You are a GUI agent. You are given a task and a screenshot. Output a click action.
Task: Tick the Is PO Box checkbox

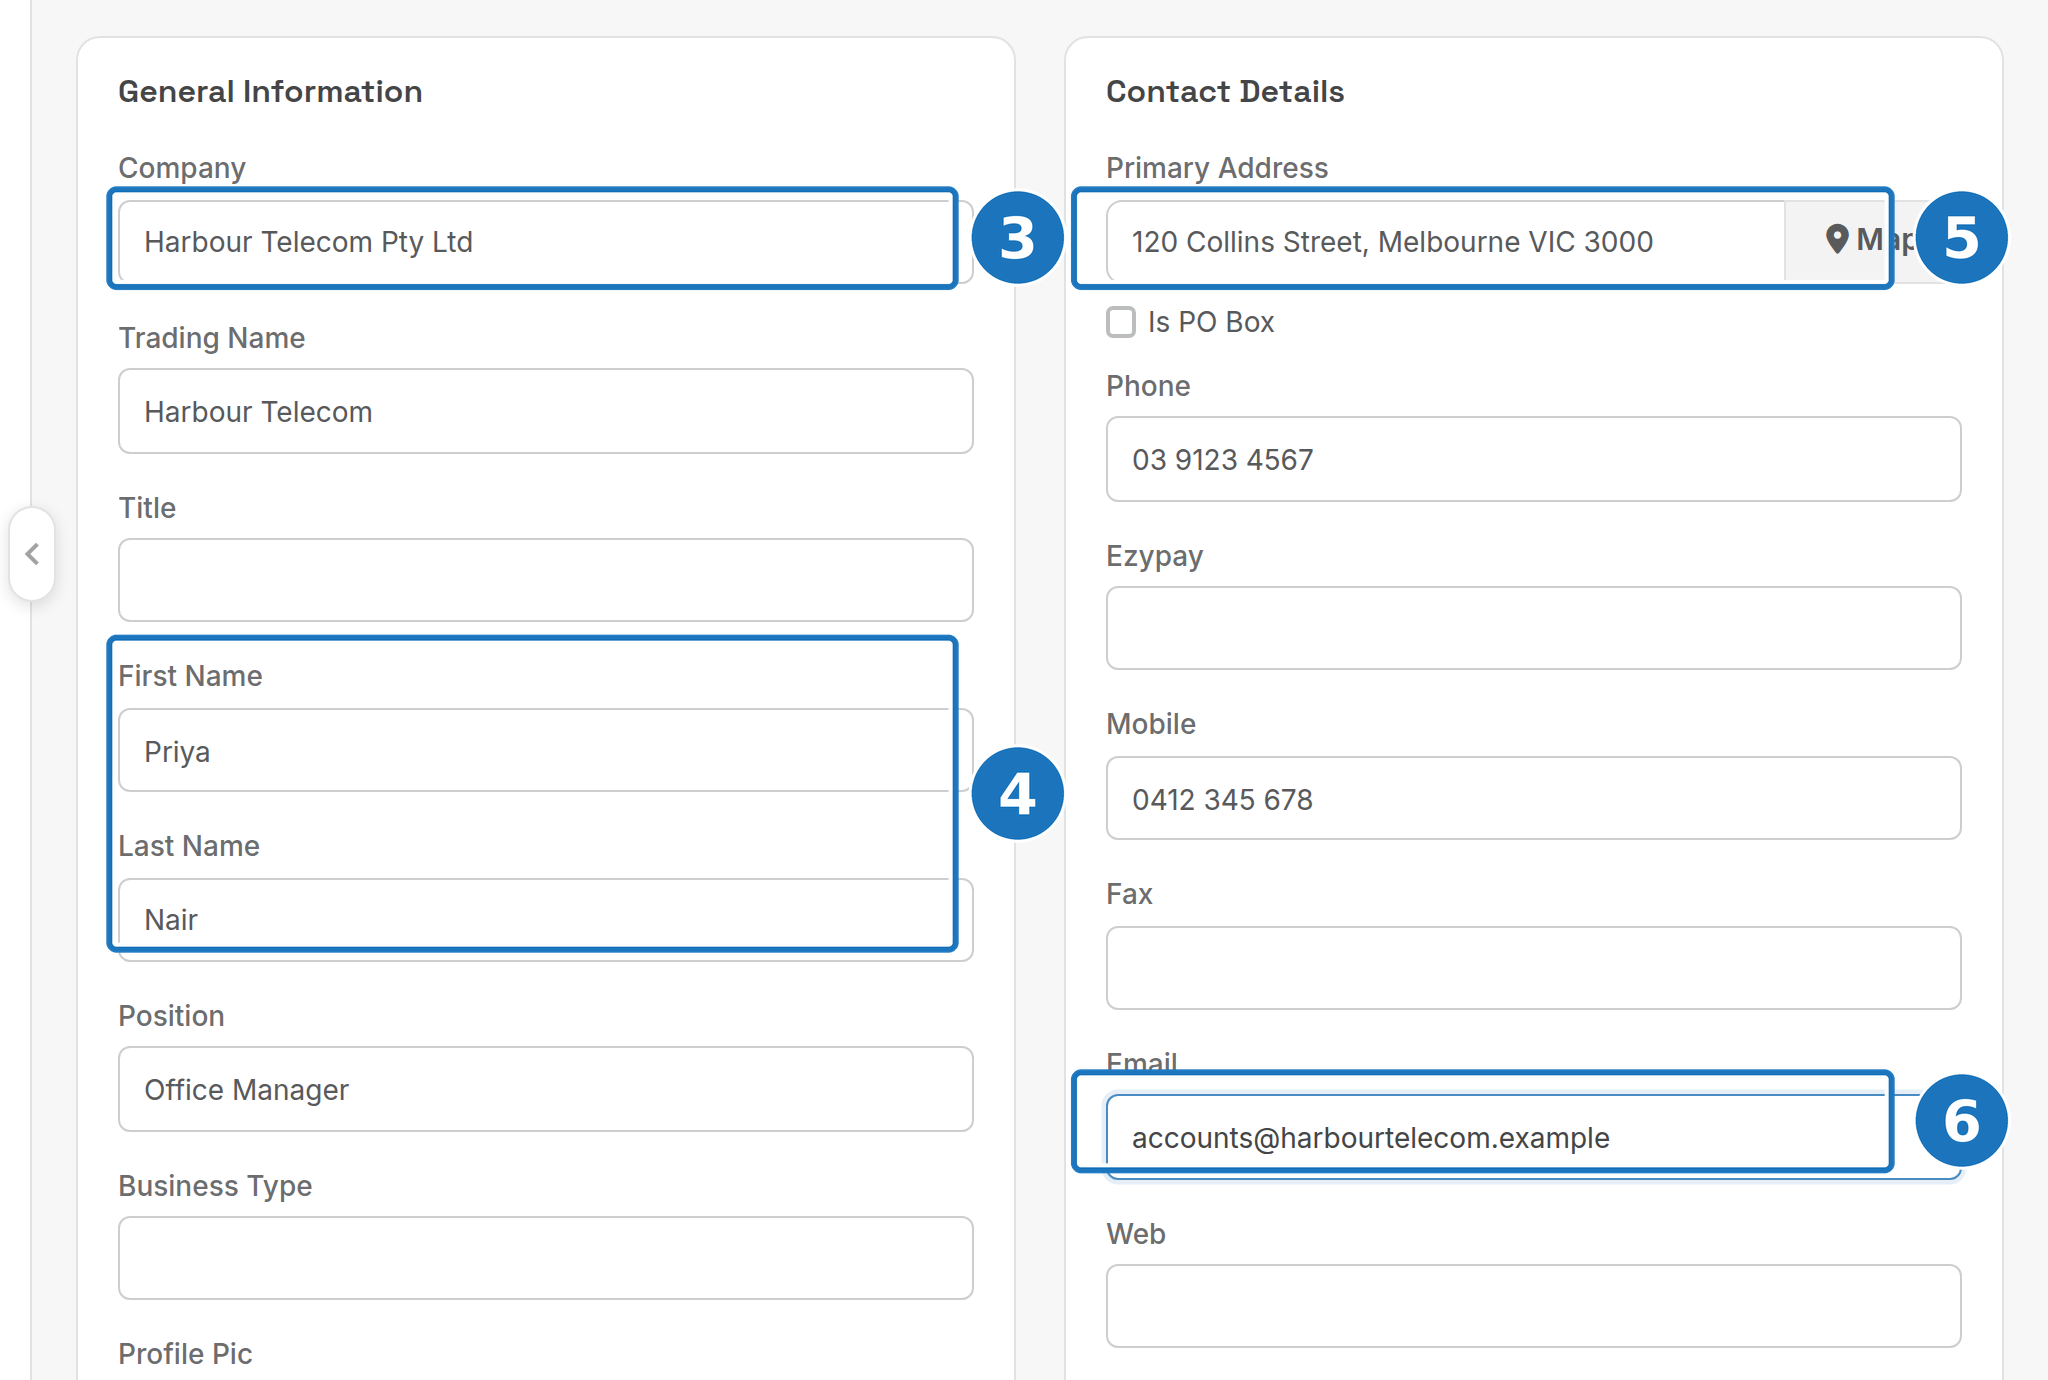(x=1121, y=322)
